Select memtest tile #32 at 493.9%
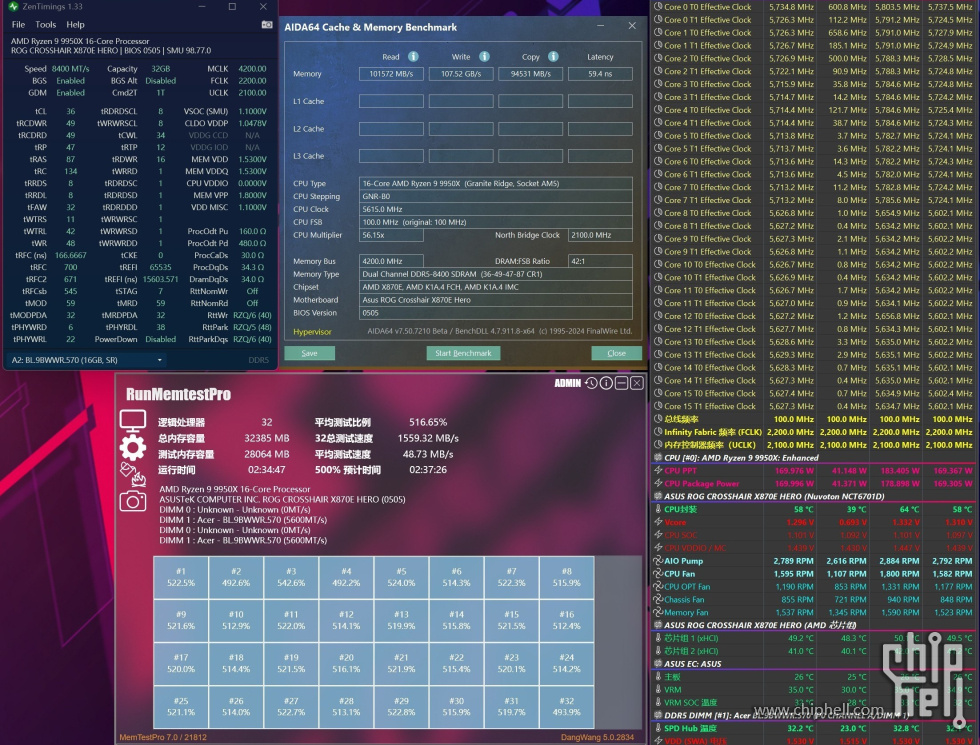 click(566, 707)
